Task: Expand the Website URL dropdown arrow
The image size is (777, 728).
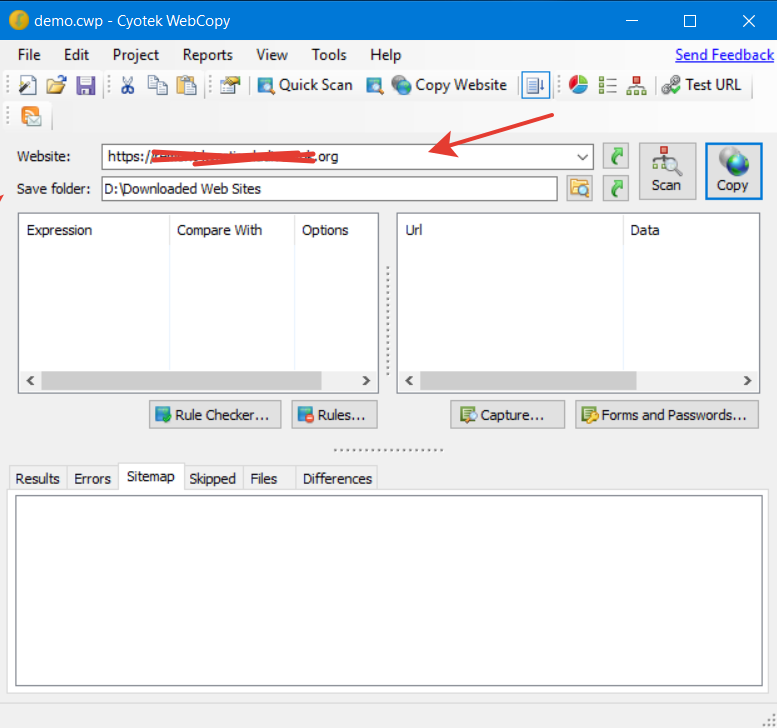Action: [582, 157]
